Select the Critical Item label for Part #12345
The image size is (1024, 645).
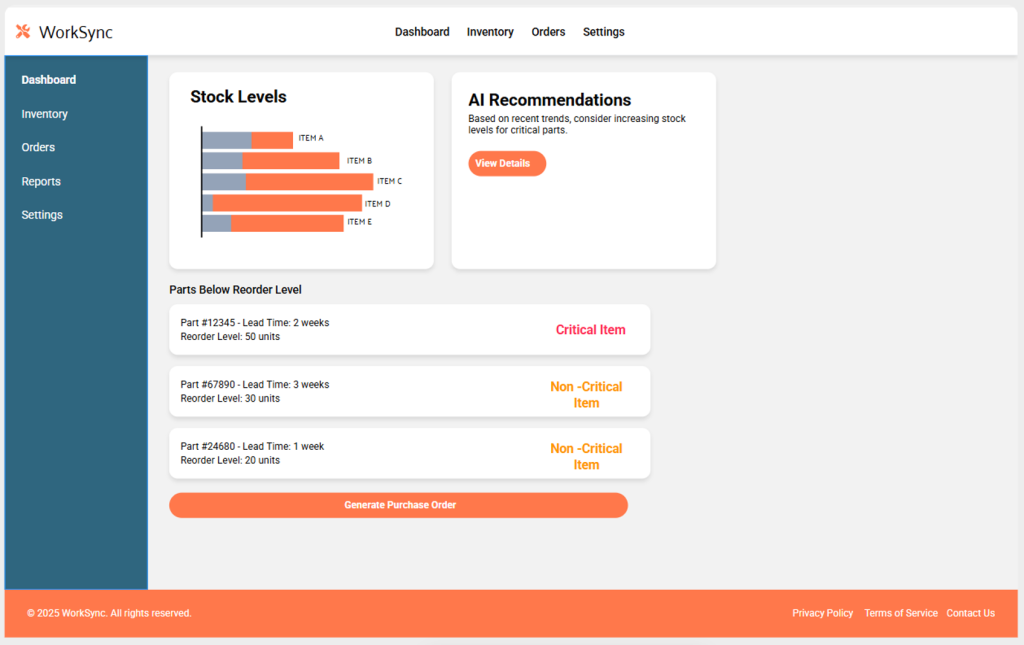[590, 329]
